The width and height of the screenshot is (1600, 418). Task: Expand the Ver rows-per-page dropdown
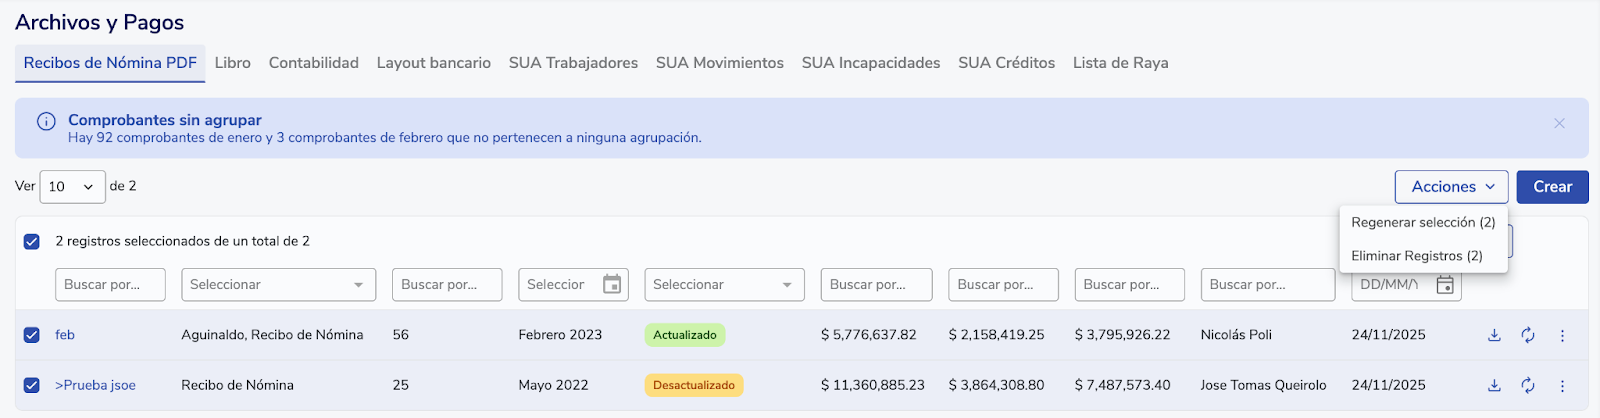click(72, 187)
